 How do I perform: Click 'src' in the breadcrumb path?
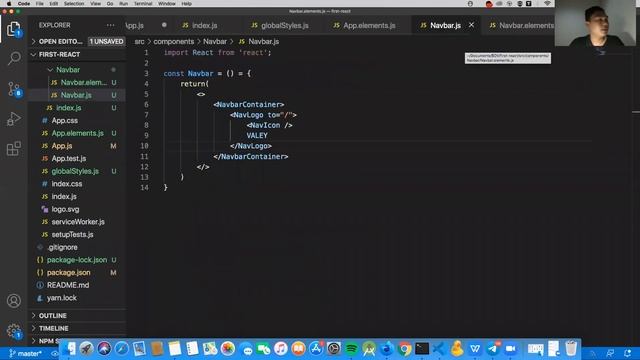point(139,42)
